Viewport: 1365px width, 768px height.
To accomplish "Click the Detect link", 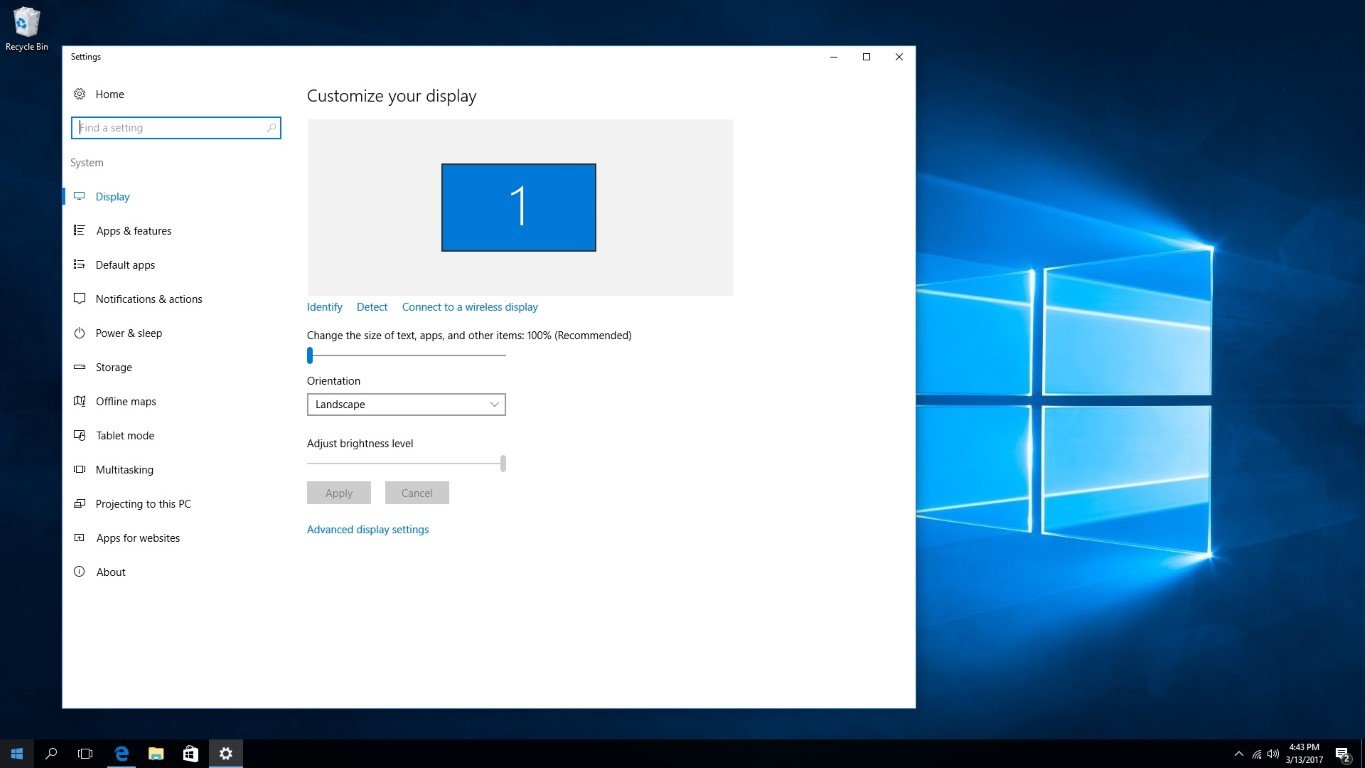I will point(372,307).
